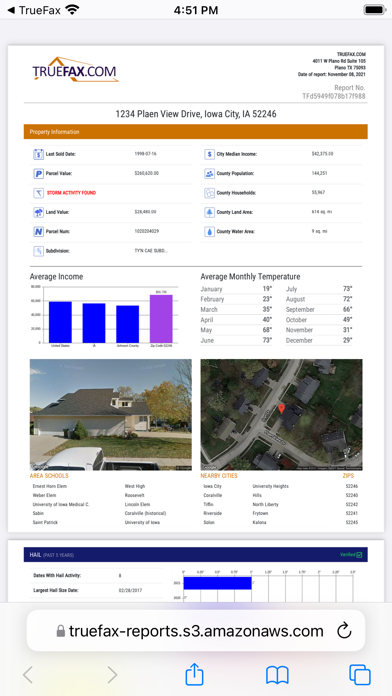Screen dimensions: 392x696
Task: Click the storm activity icon
Action: click(x=38, y=193)
